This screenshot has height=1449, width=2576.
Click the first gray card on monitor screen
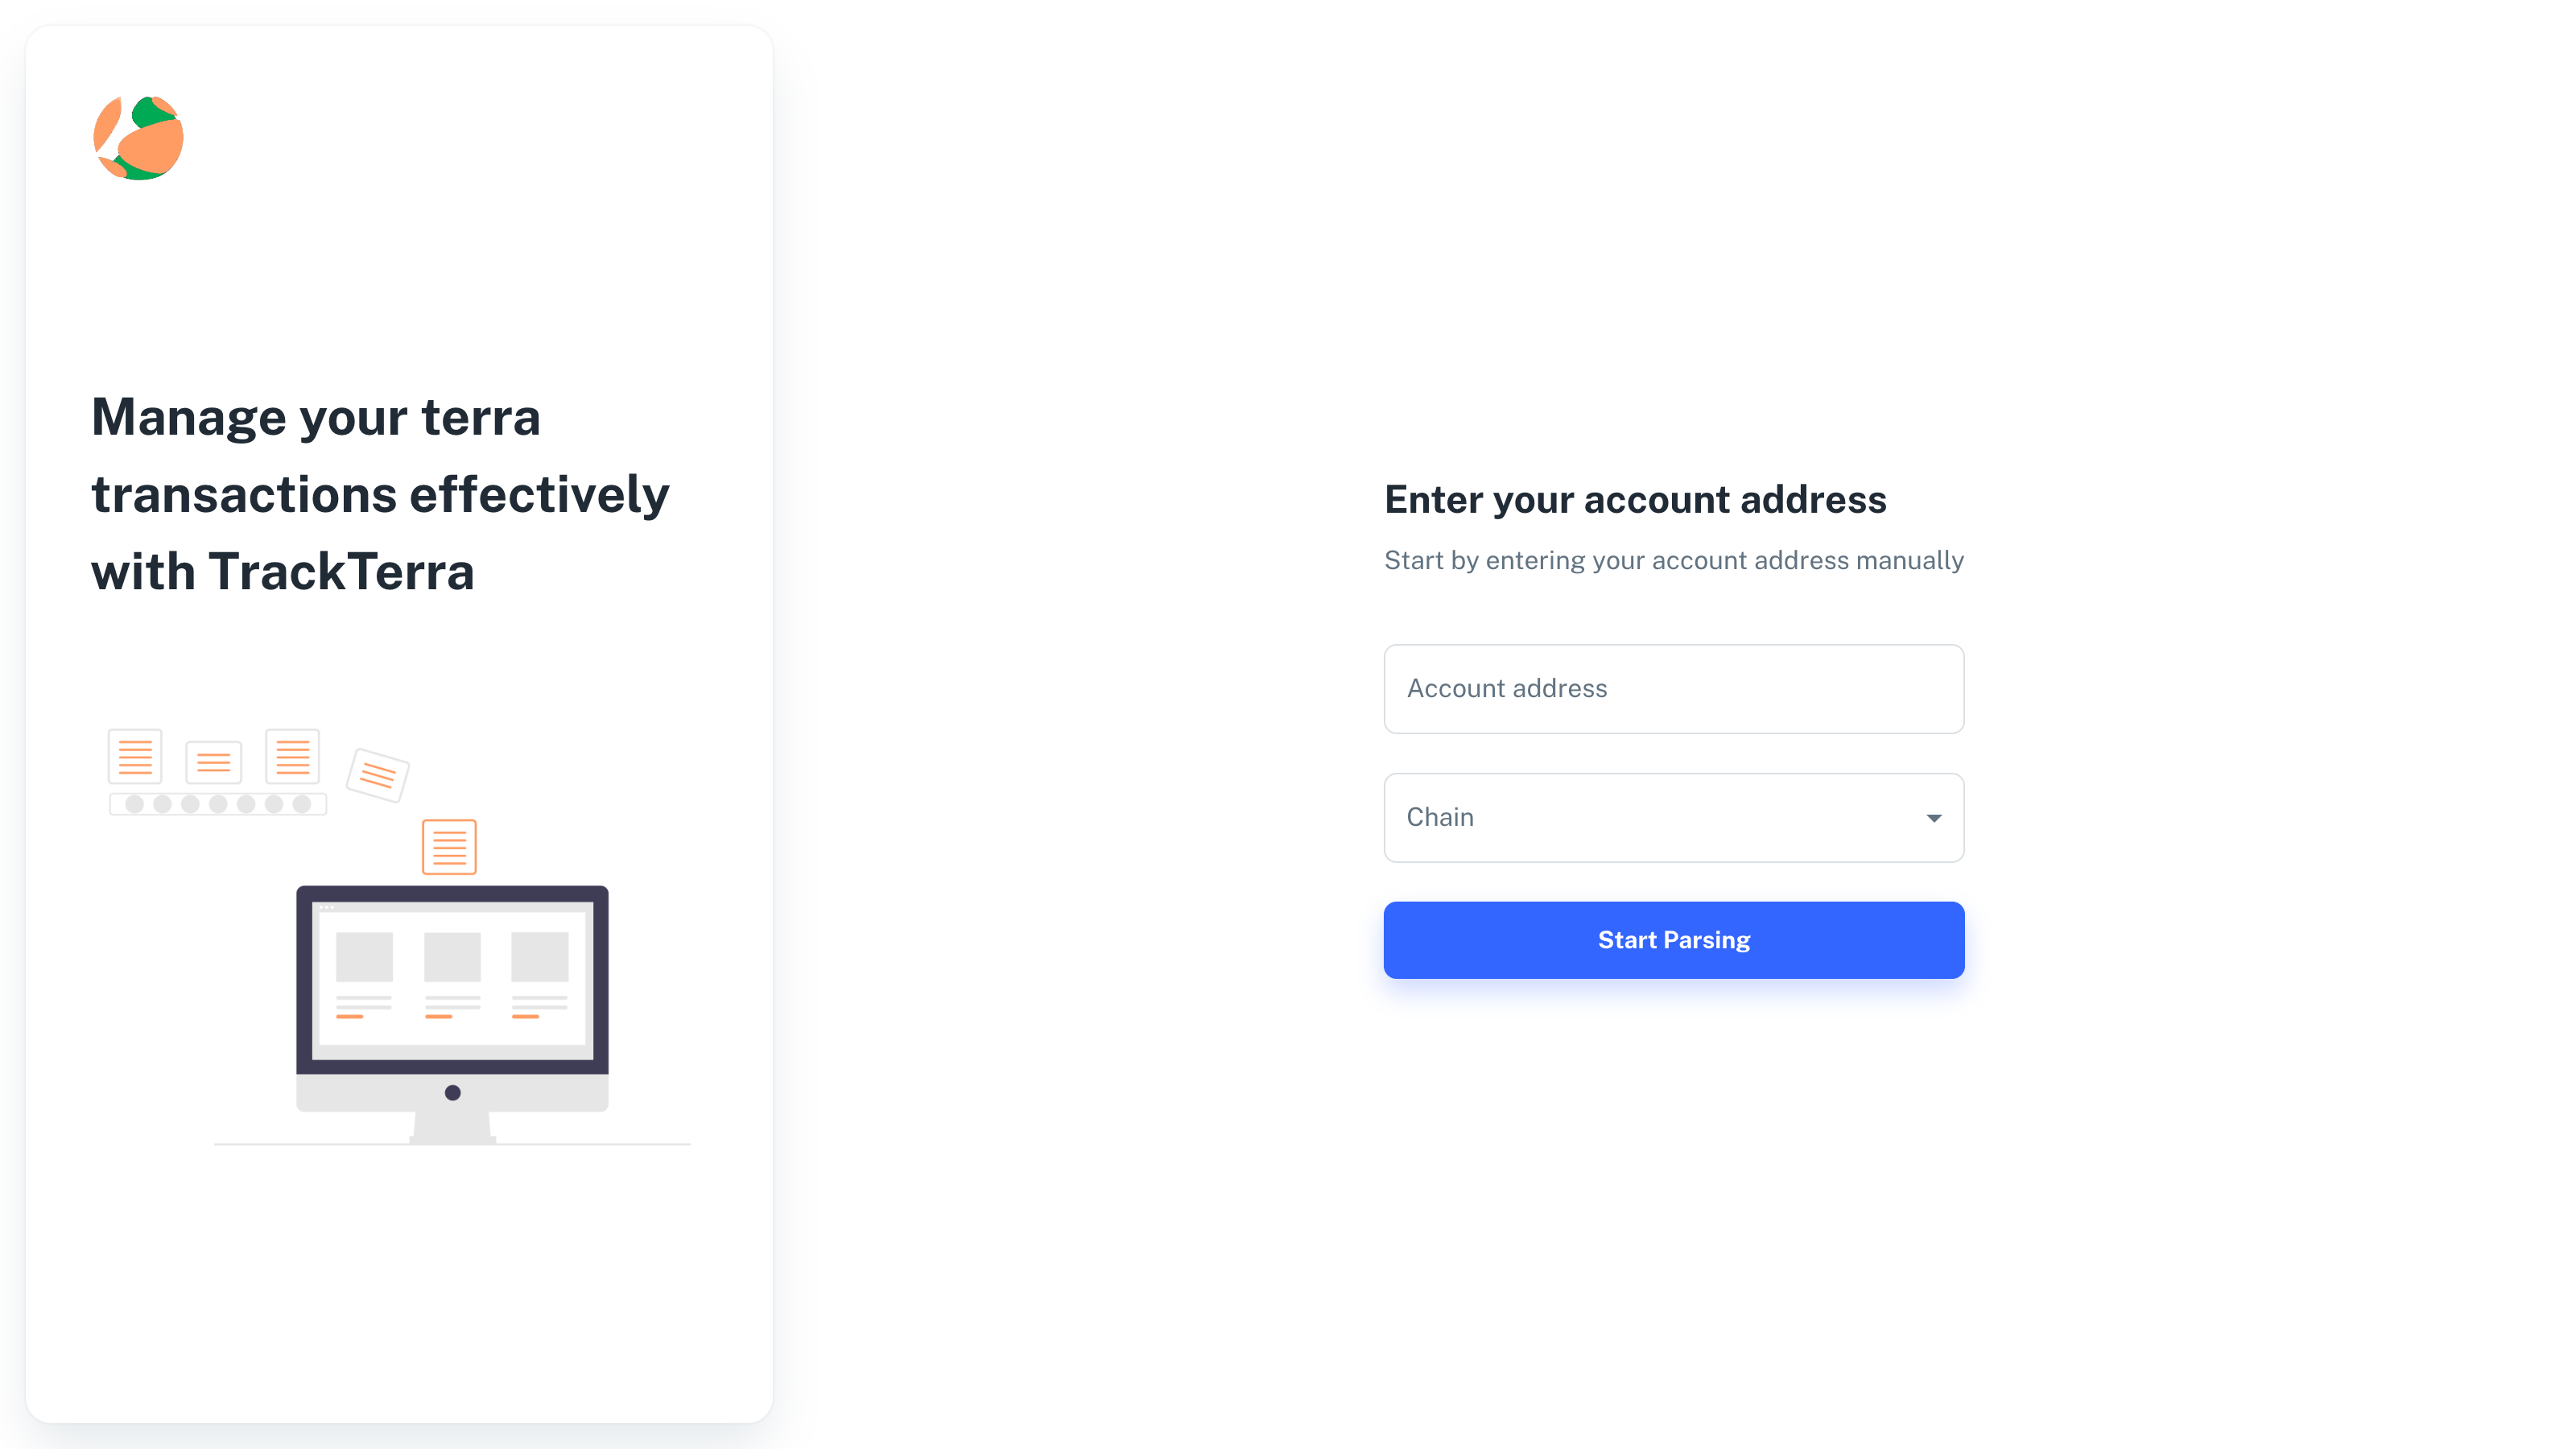point(364,957)
